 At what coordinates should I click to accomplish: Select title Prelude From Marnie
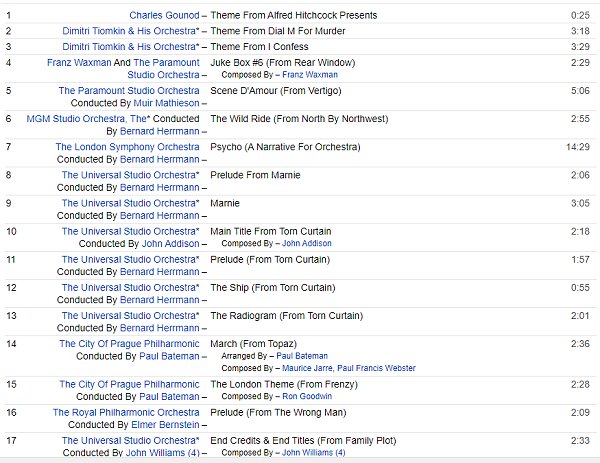point(255,175)
